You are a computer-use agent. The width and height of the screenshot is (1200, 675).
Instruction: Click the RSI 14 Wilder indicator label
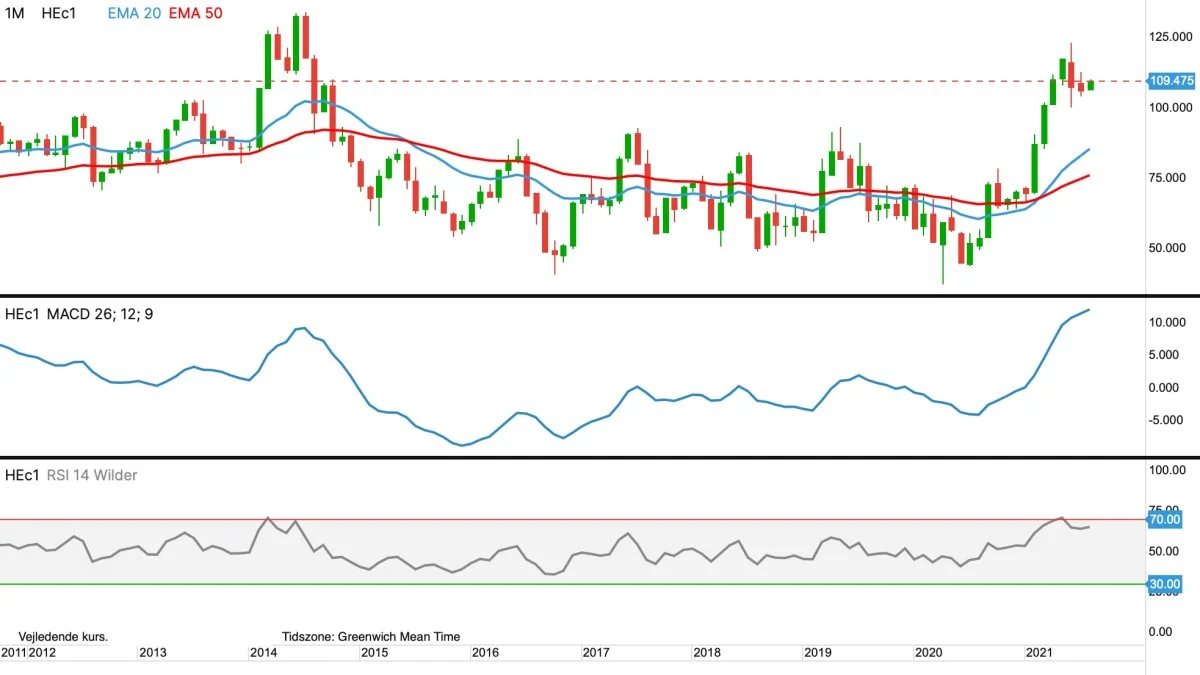[x=92, y=475]
